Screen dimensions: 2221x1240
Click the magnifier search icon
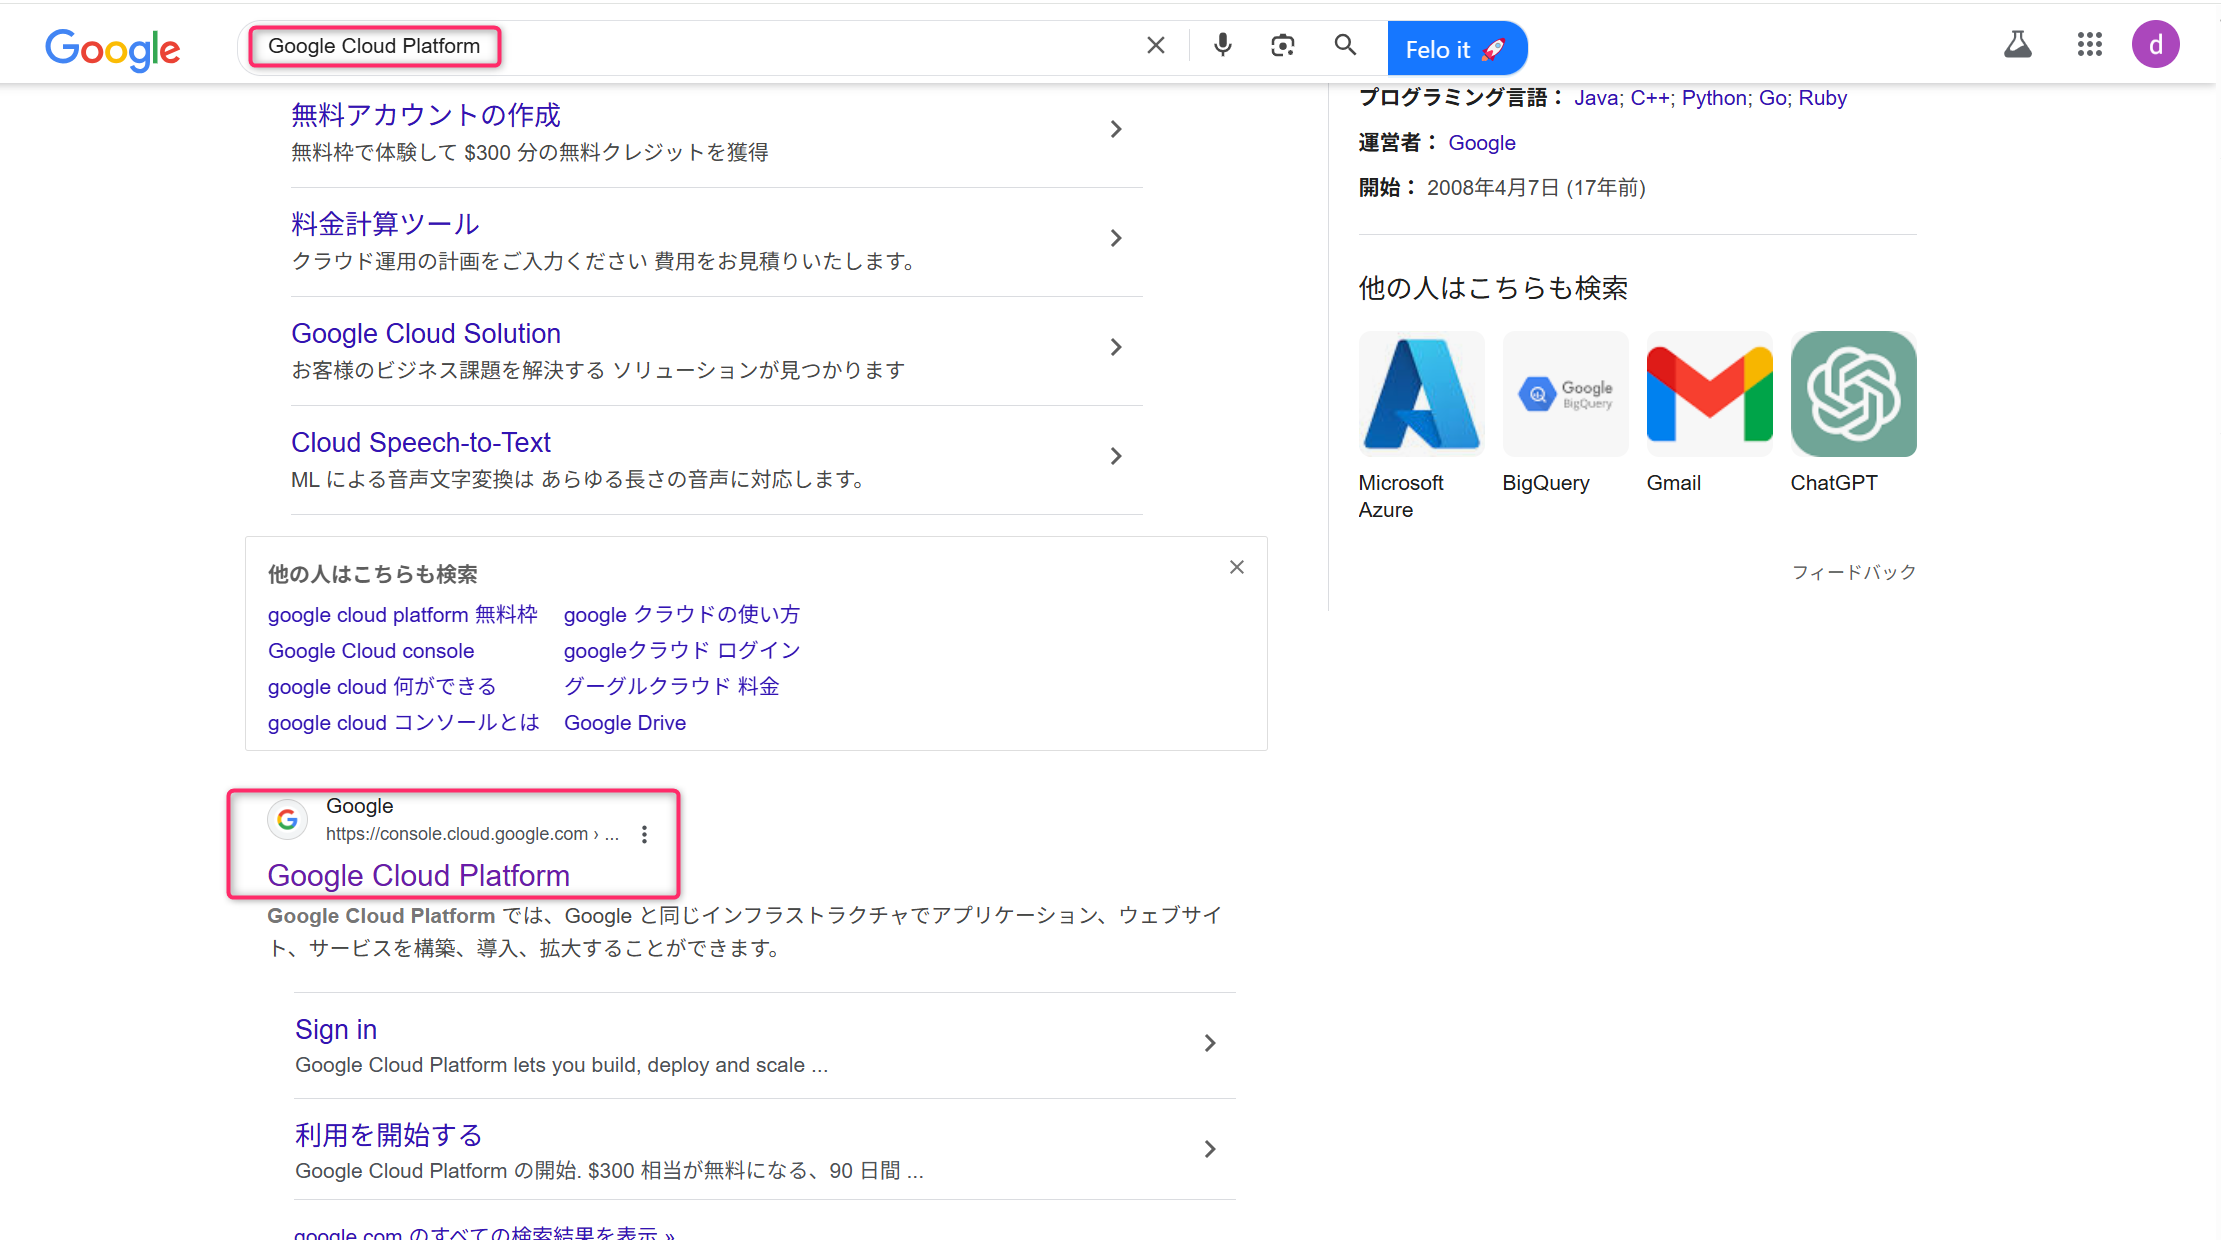pyautogui.click(x=1345, y=45)
